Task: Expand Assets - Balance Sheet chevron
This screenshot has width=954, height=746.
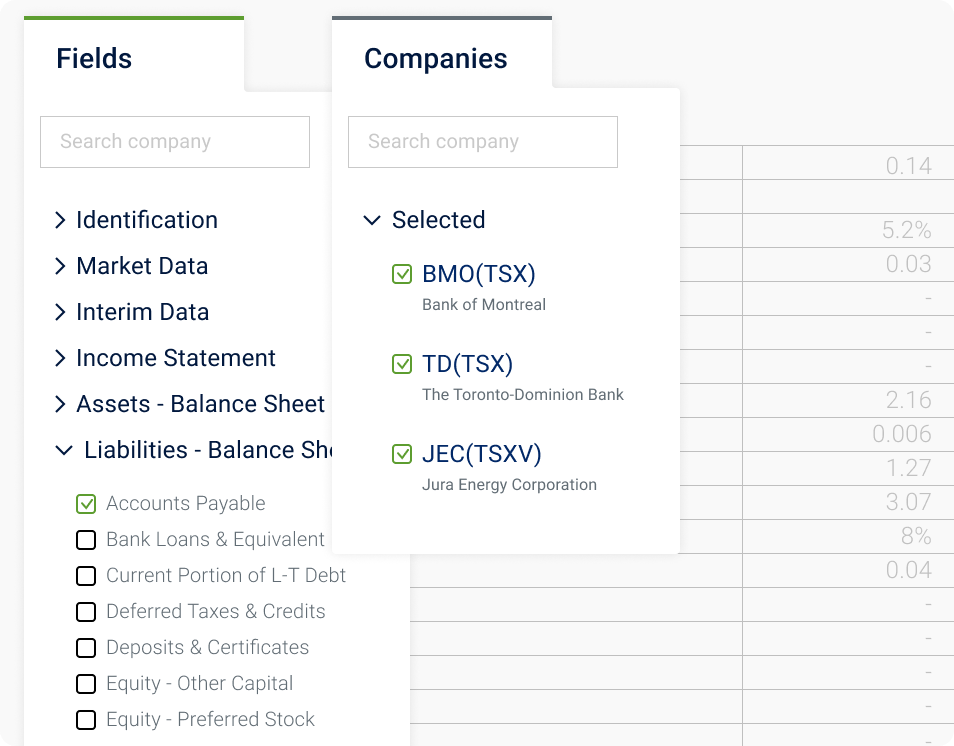Action: 60,404
